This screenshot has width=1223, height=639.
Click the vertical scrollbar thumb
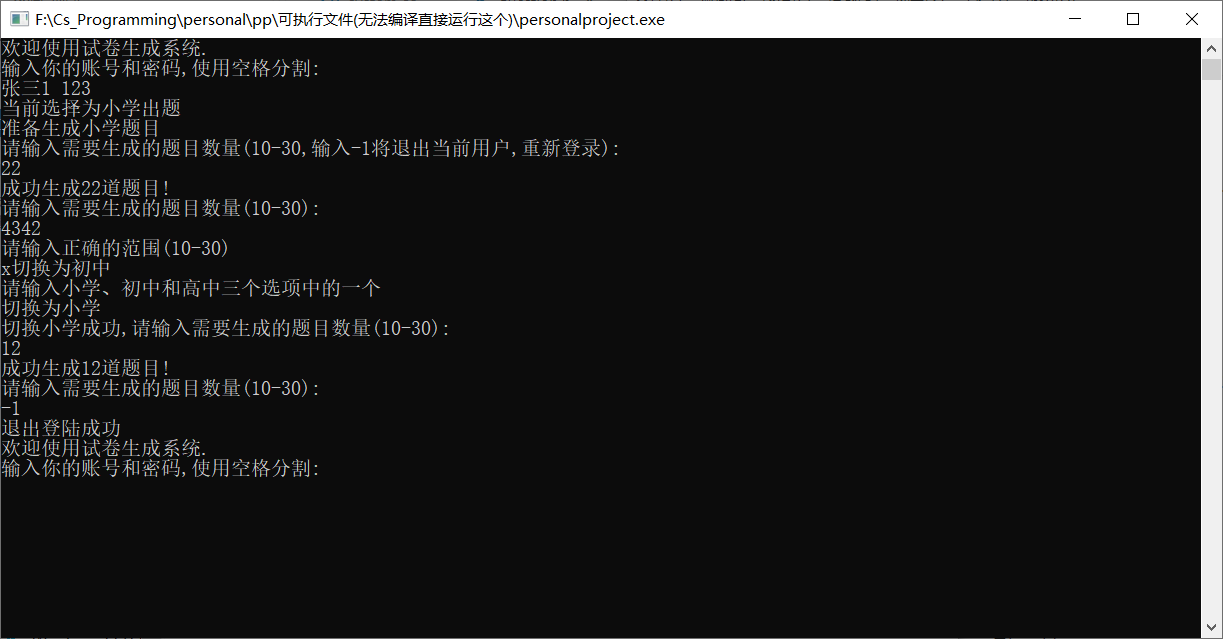(1211, 69)
